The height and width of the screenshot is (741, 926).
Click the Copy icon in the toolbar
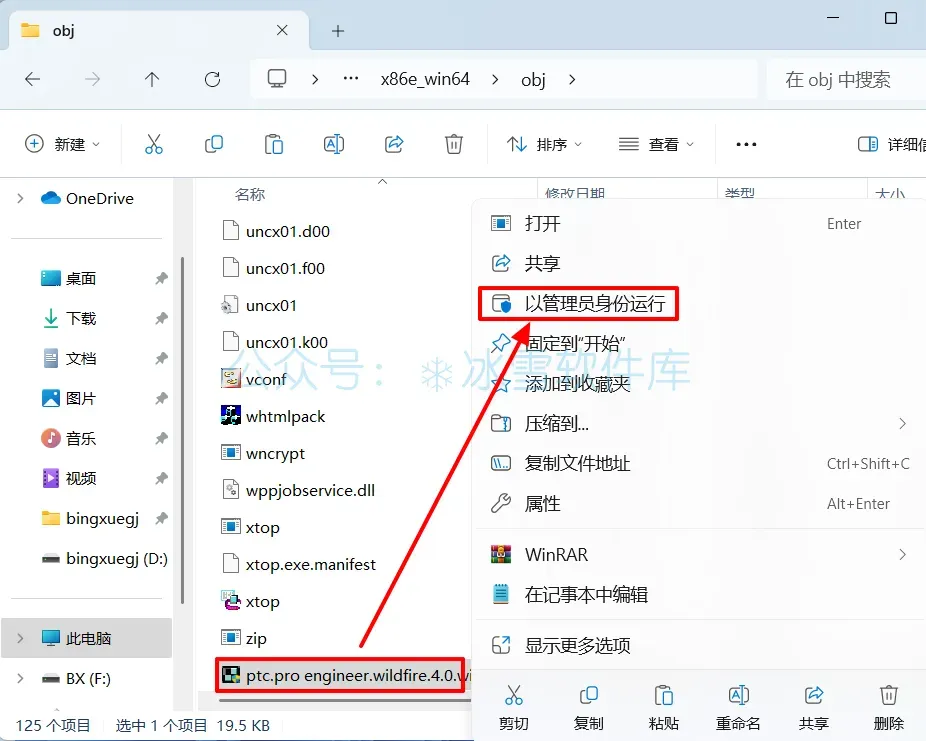coord(214,144)
